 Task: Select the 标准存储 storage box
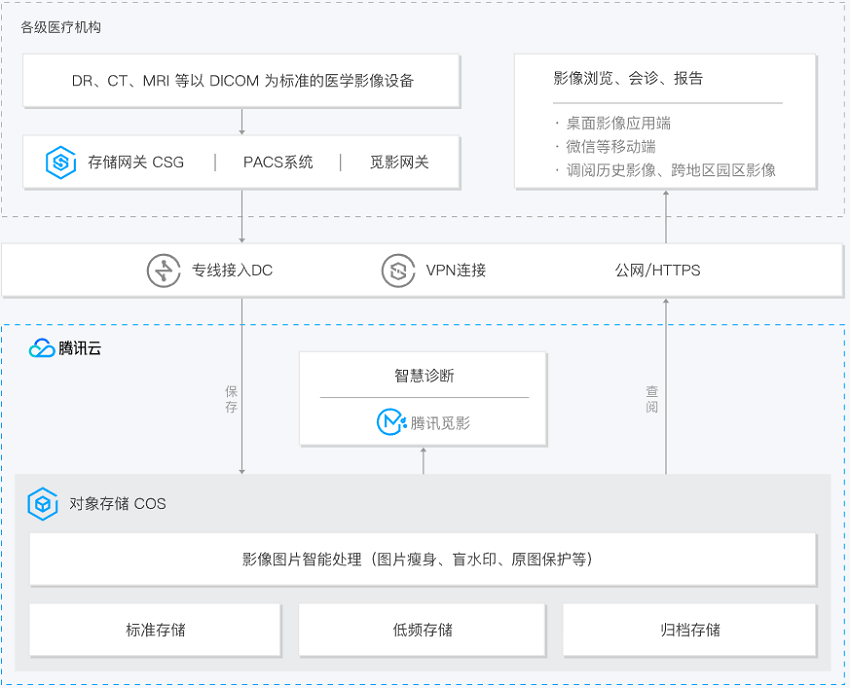[x=156, y=630]
